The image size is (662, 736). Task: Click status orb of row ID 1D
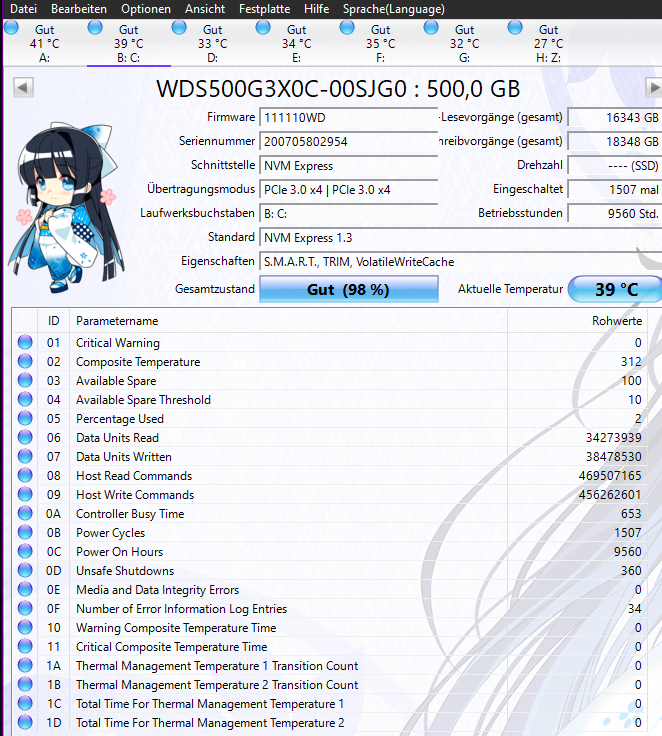pos(25,722)
